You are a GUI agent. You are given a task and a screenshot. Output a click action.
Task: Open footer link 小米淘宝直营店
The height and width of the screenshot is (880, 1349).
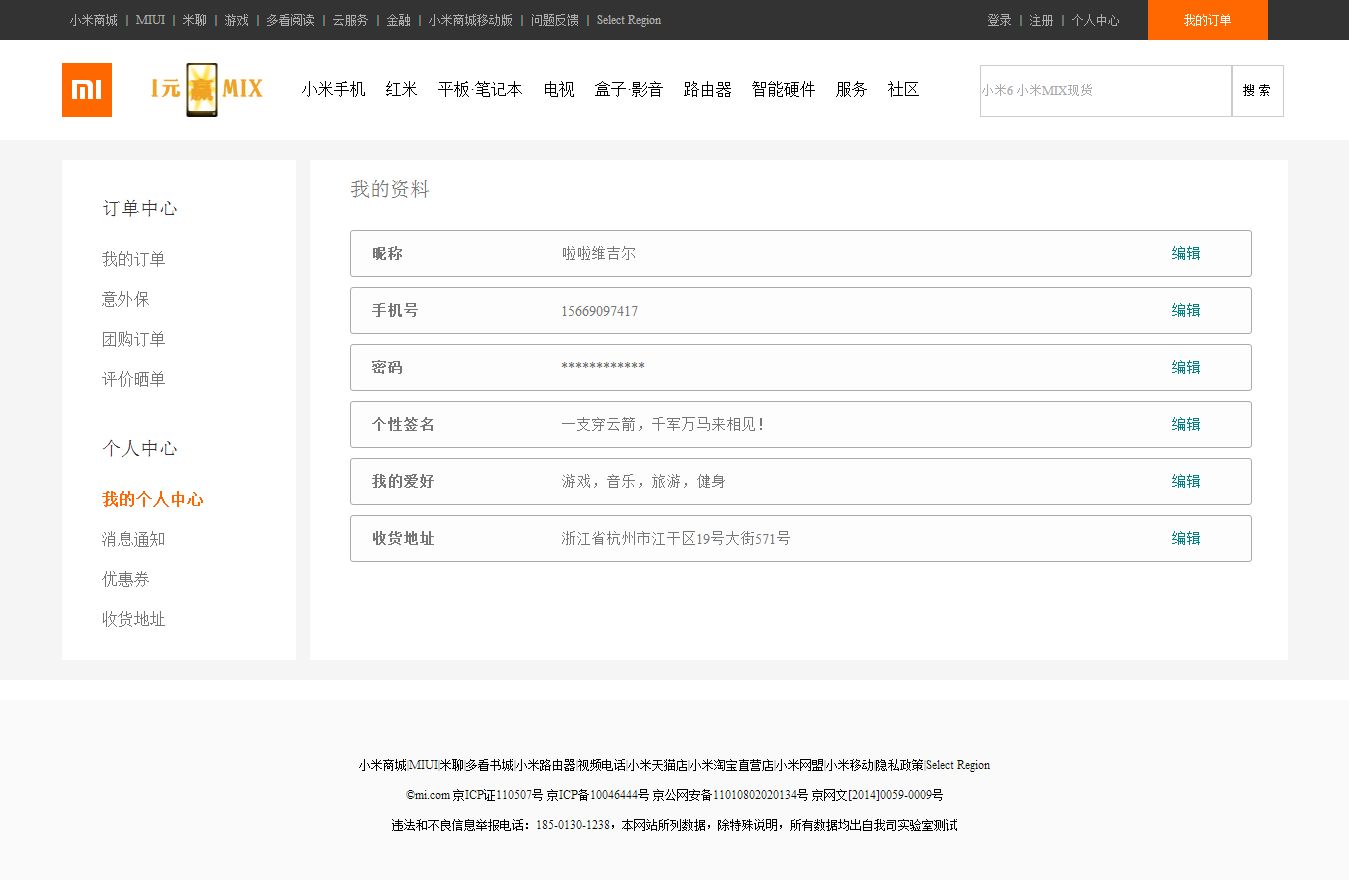pos(732,765)
